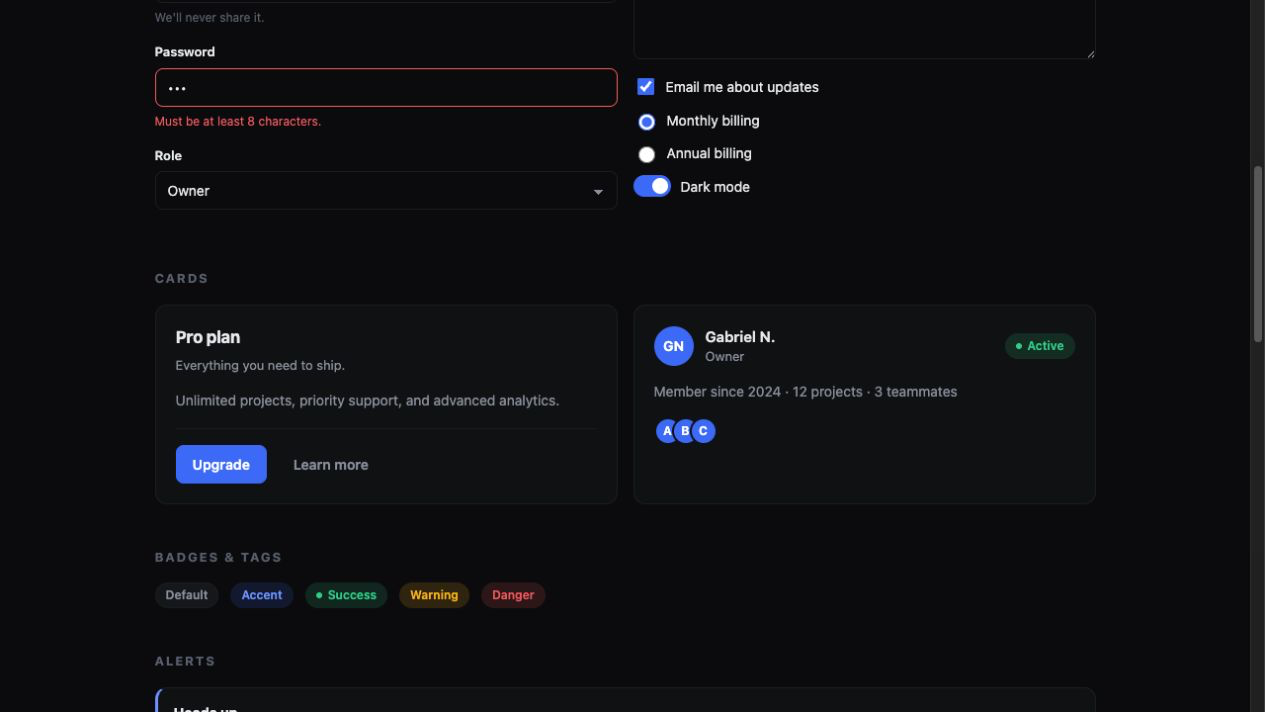The image size is (1265, 712).
Task: Open the Role dropdown showing Owner
Action: pyautogui.click(x=386, y=191)
